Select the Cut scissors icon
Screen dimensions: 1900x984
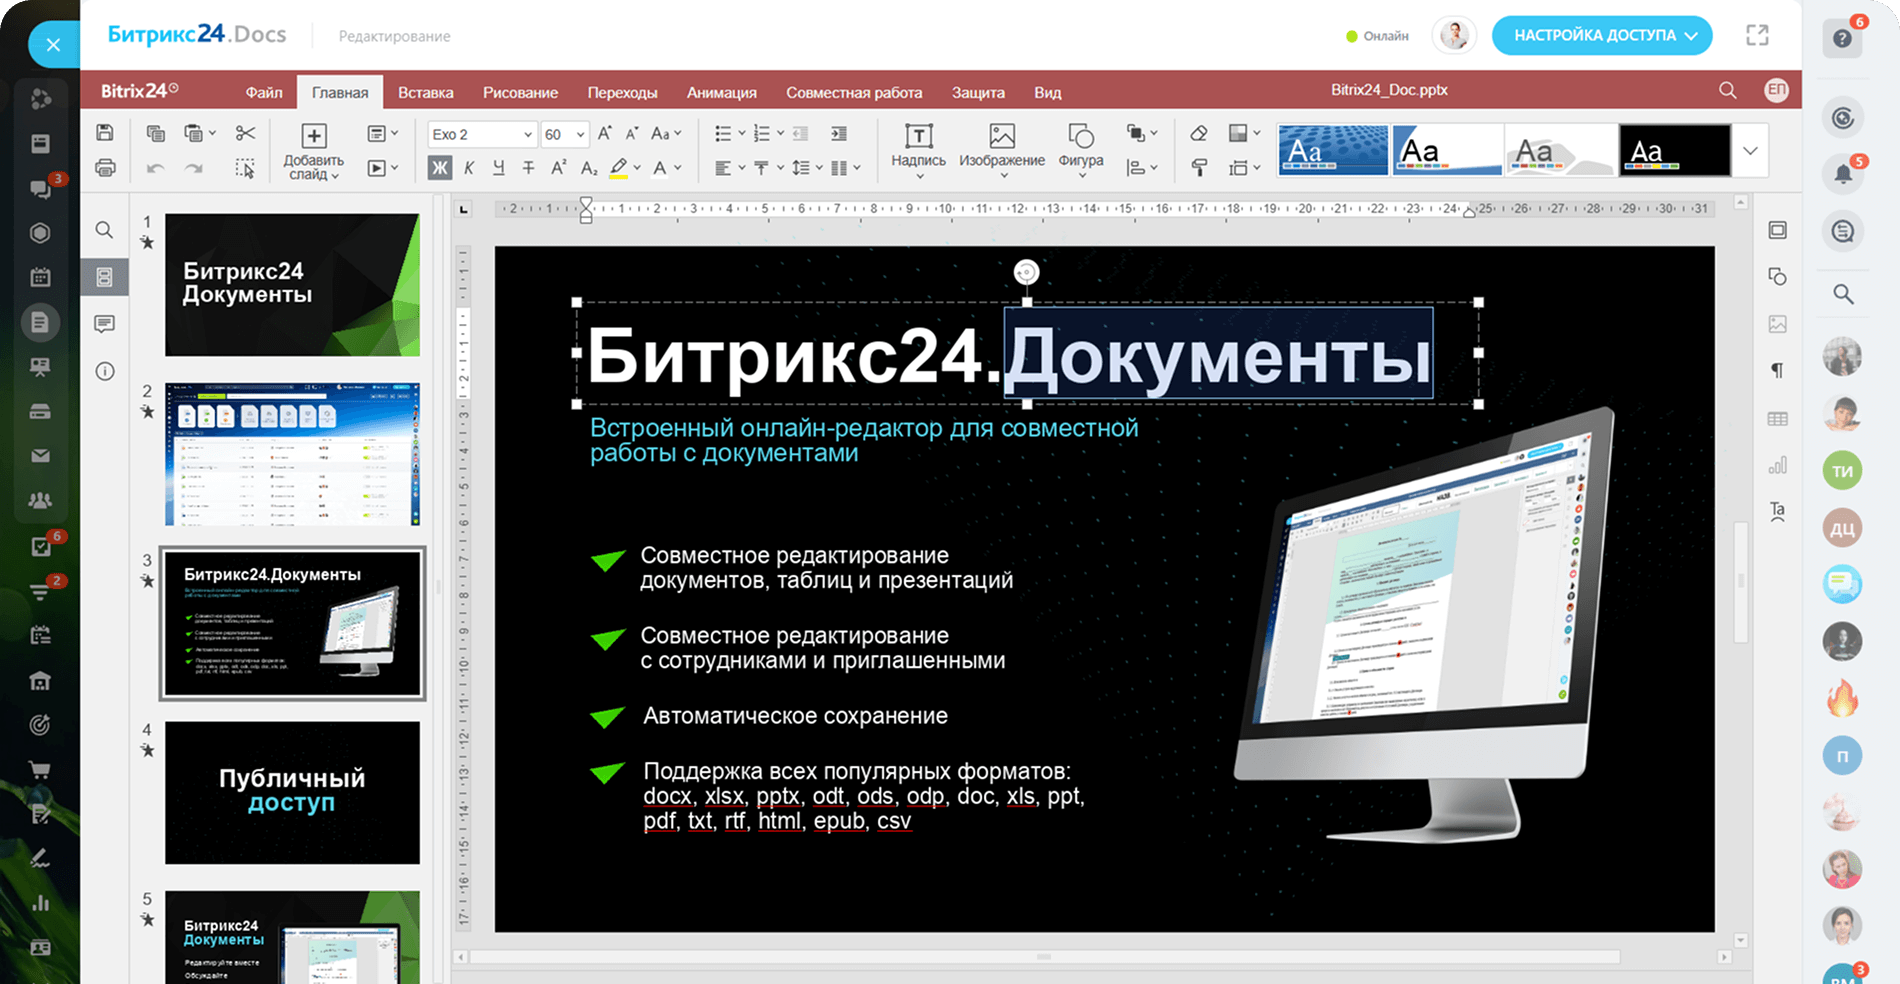pyautogui.click(x=245, y=133)
